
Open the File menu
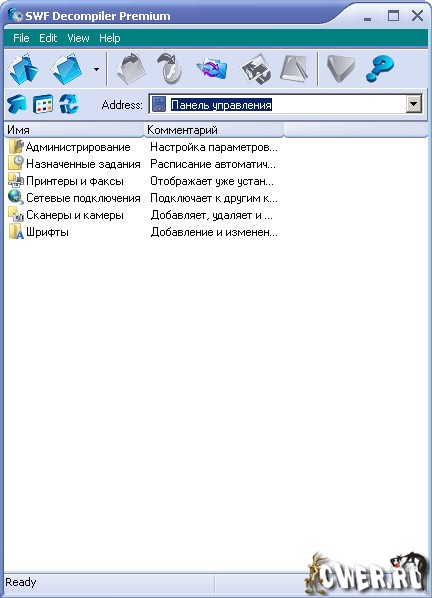(21, 38)
